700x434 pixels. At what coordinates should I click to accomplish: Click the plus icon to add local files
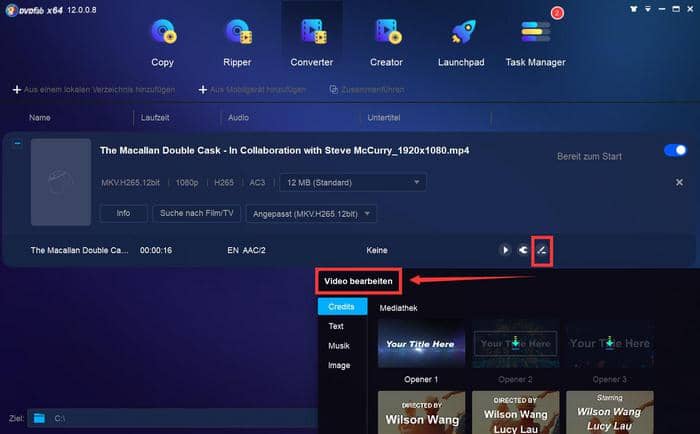tap(17, 90)
